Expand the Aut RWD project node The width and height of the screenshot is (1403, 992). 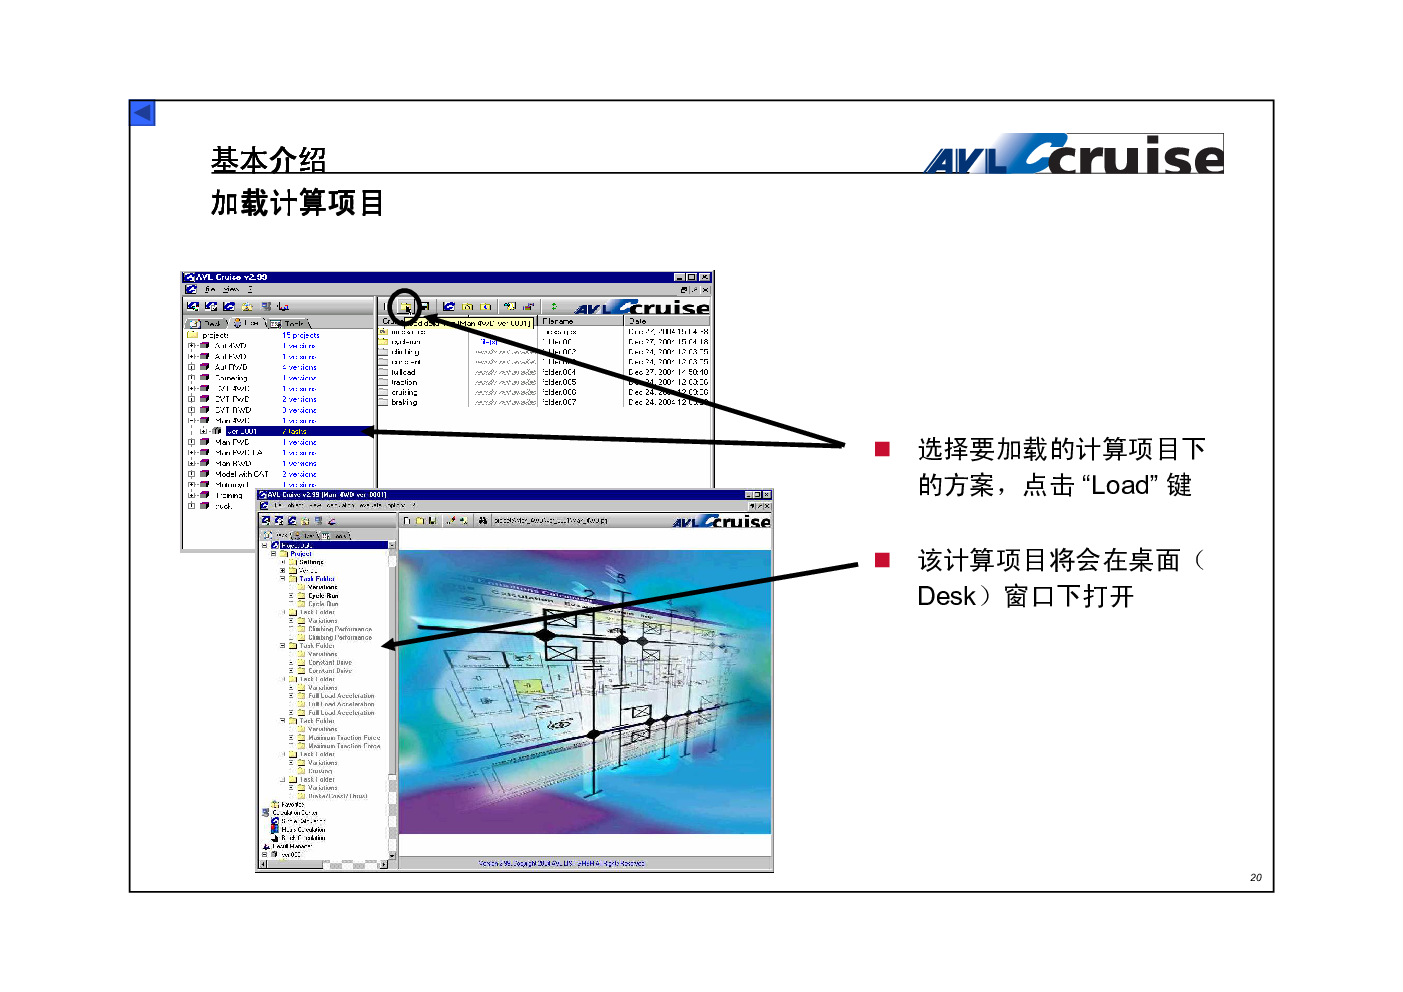(x=191, y=367)
